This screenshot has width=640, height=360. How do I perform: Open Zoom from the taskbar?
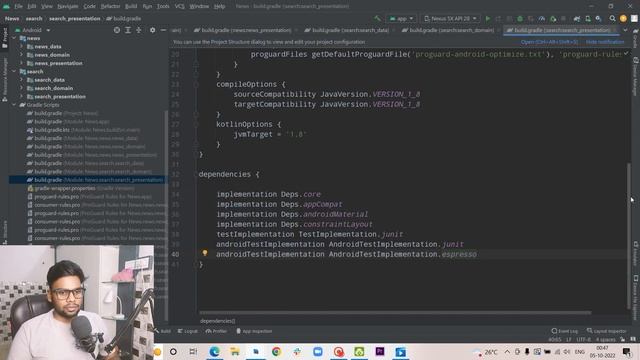point(318,351)
